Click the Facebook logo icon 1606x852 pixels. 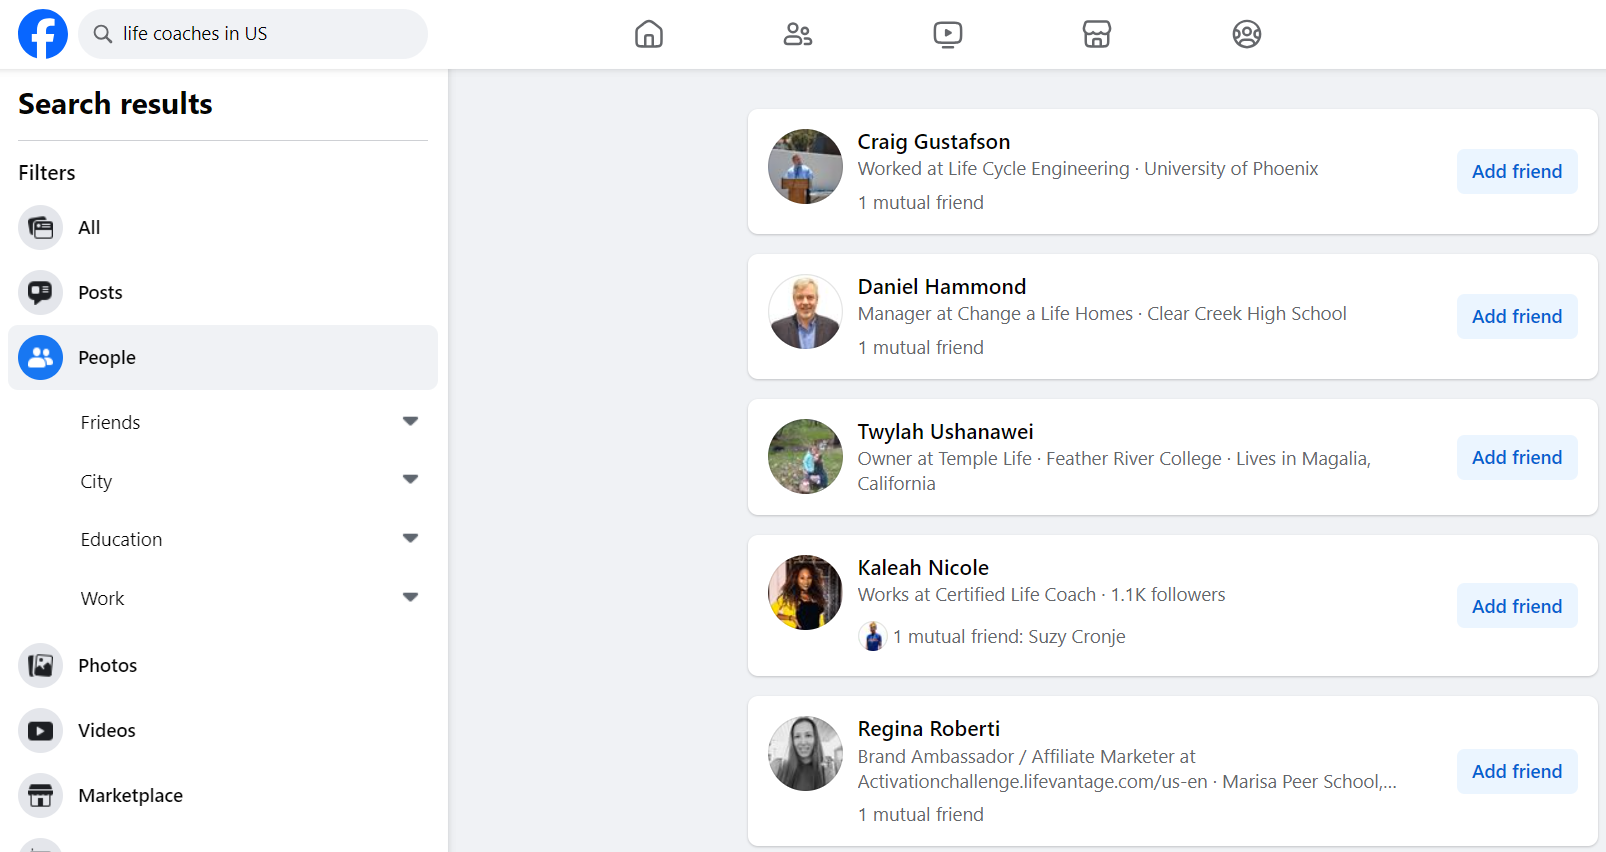pyautogui.click(x=43, y=34)
